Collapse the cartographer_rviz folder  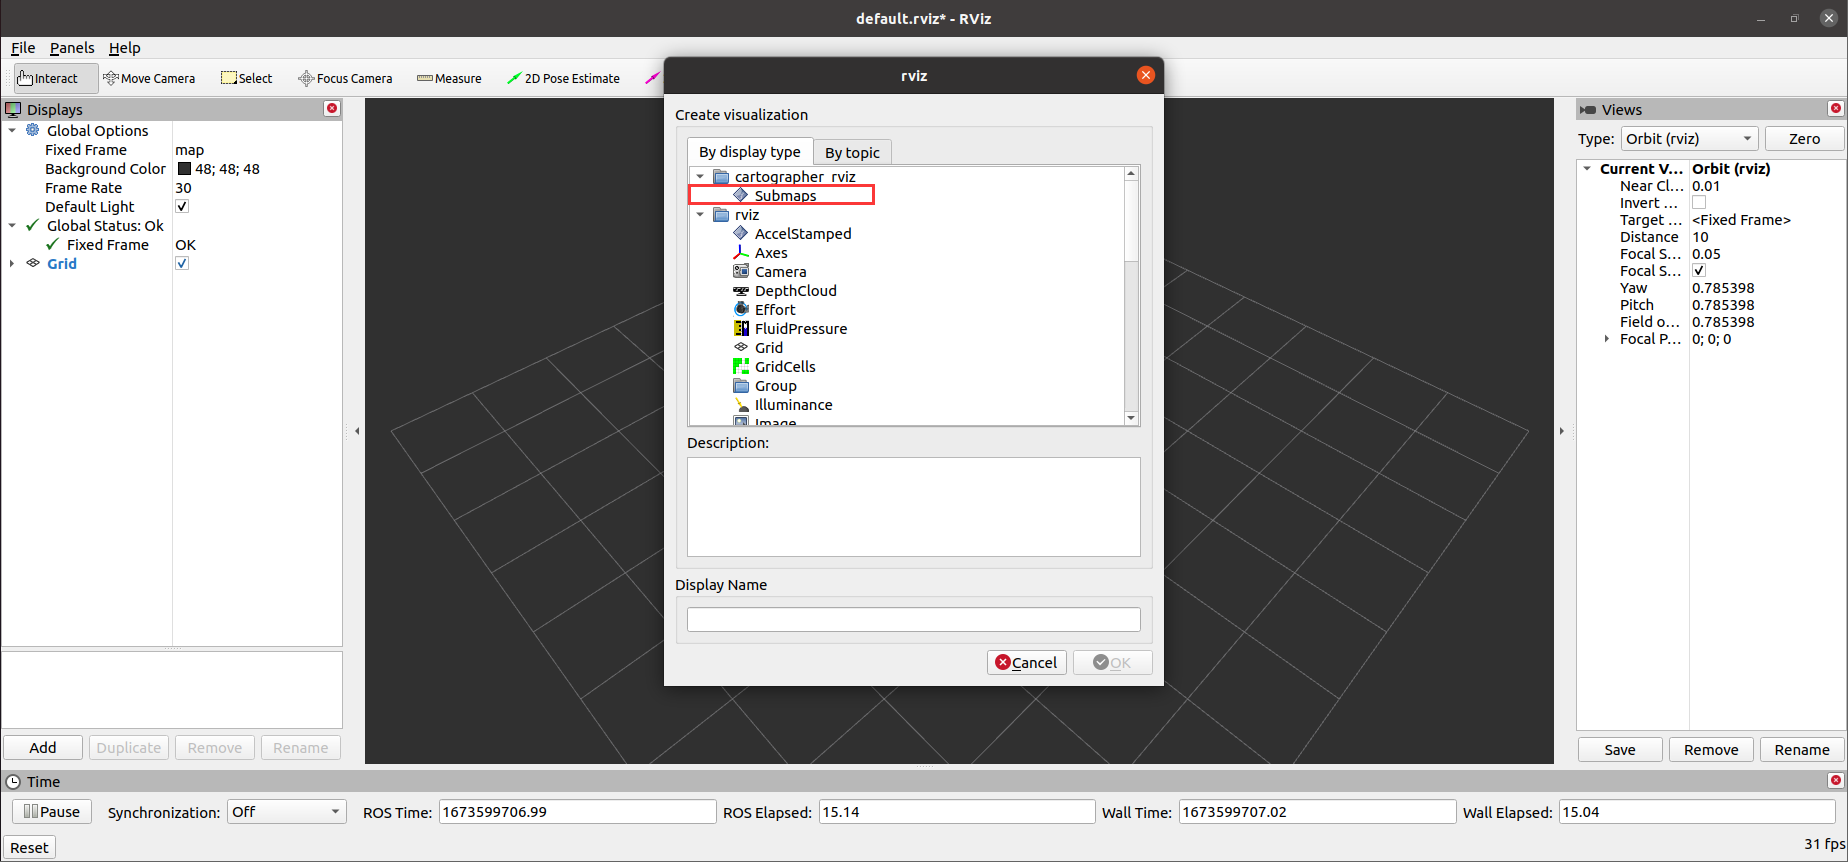[x=700, y=176]
